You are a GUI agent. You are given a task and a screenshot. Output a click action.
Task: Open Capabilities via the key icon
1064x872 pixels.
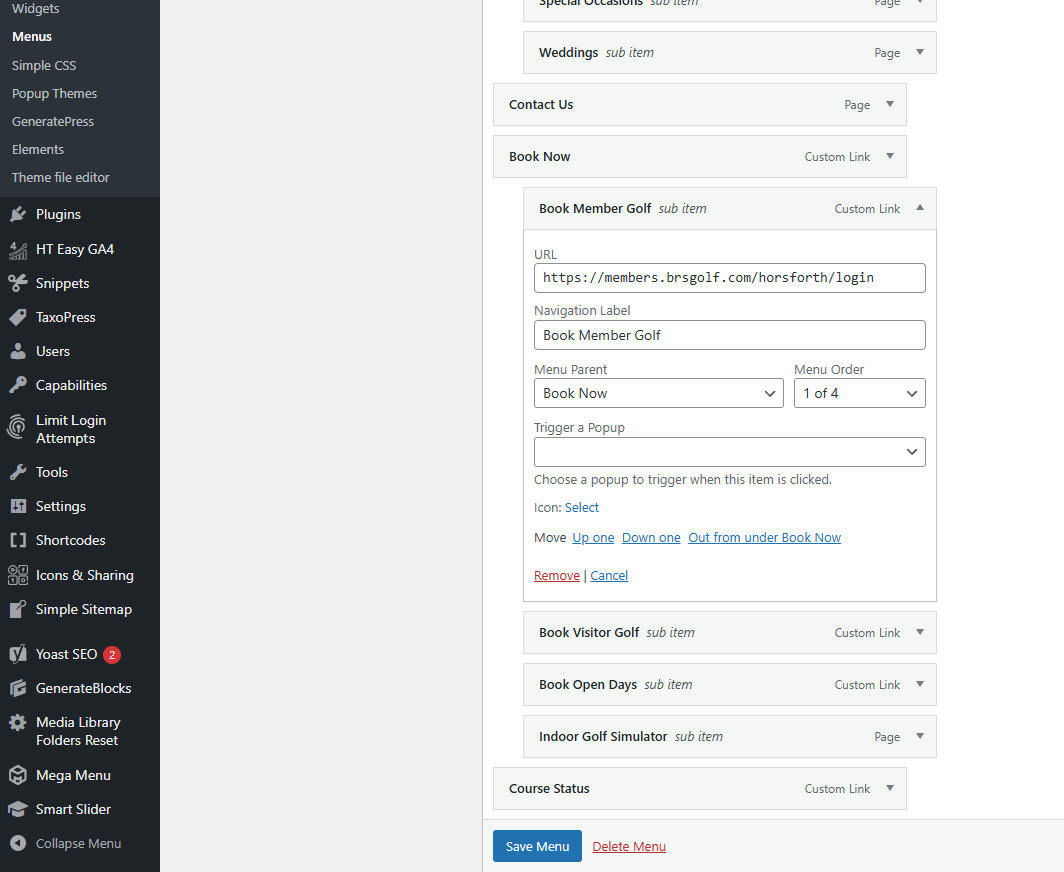[18, 386]
